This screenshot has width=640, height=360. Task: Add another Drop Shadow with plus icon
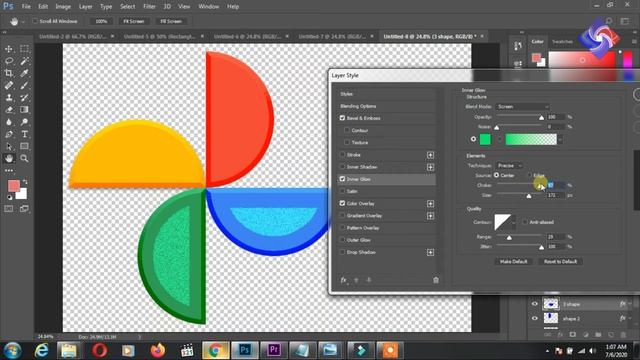point(430,253)
